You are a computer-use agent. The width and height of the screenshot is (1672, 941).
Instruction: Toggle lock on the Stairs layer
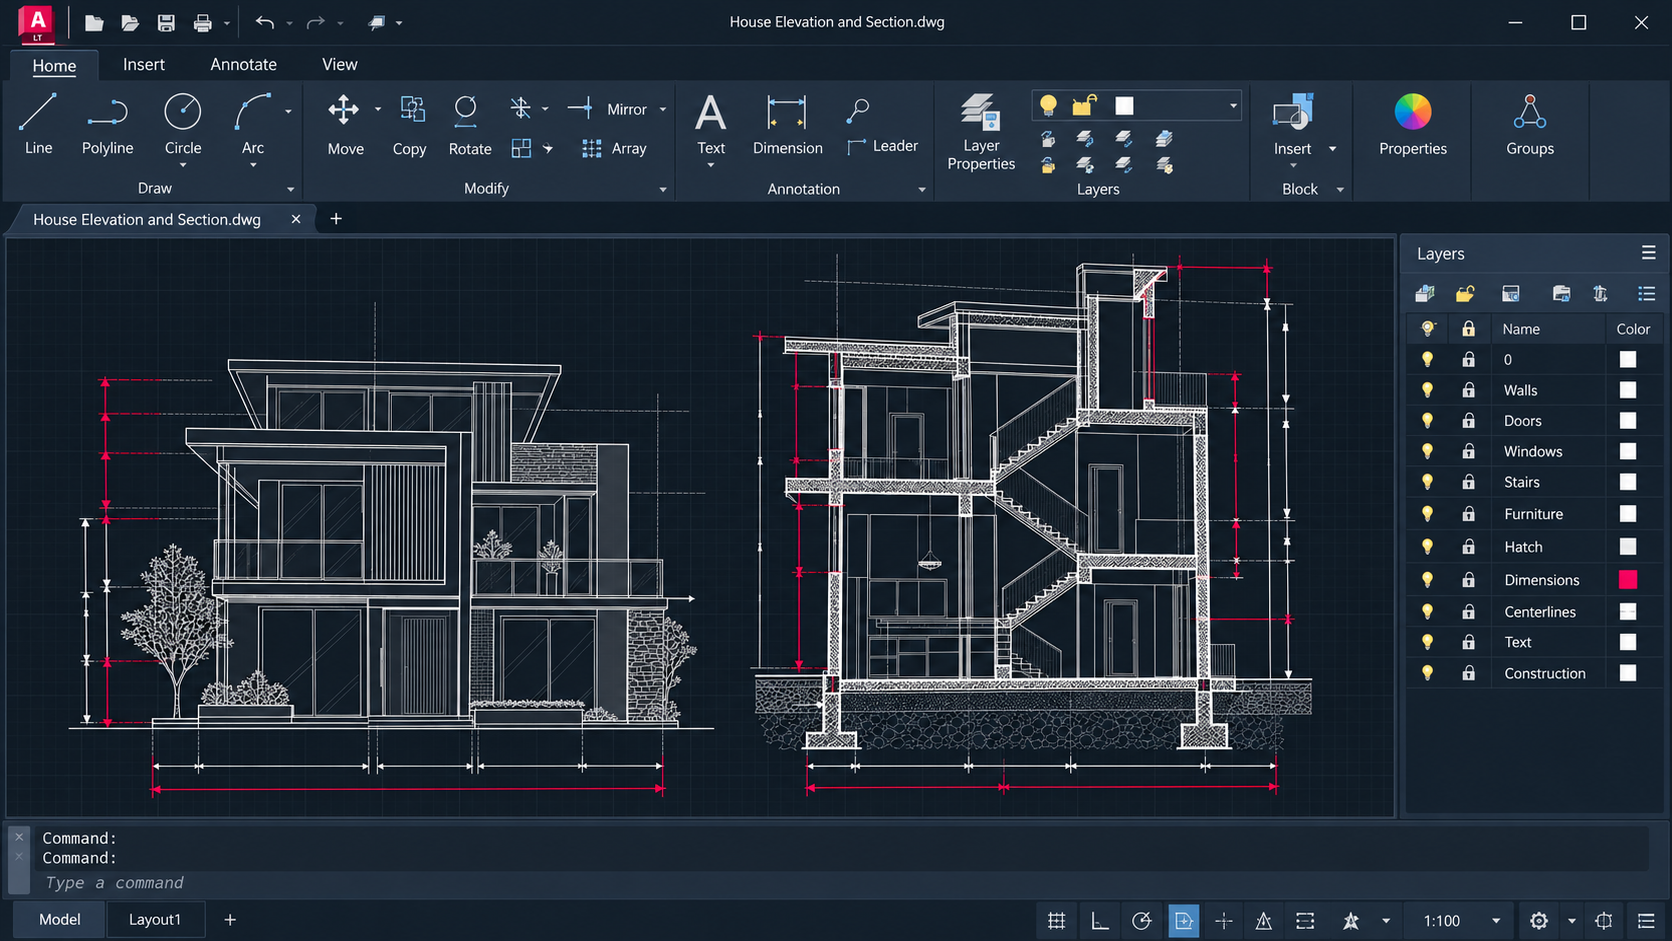coord(1468,482)
